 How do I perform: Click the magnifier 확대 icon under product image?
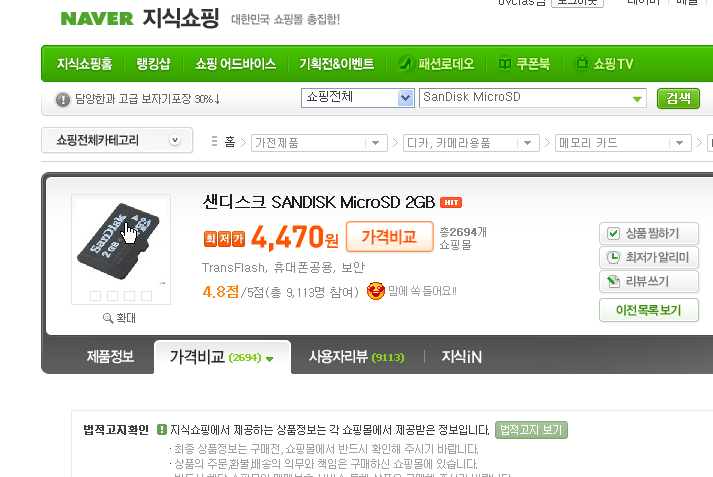[108, 318]
